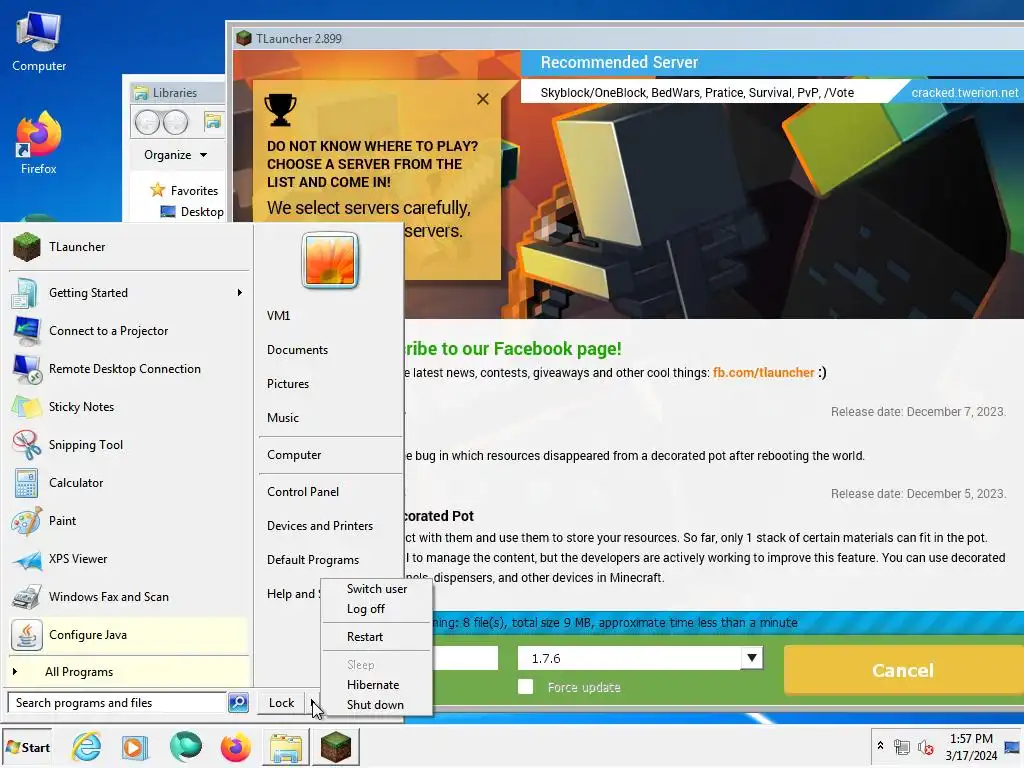
Task: Click the green round taskbar app icon
Action: click(185, 746)
